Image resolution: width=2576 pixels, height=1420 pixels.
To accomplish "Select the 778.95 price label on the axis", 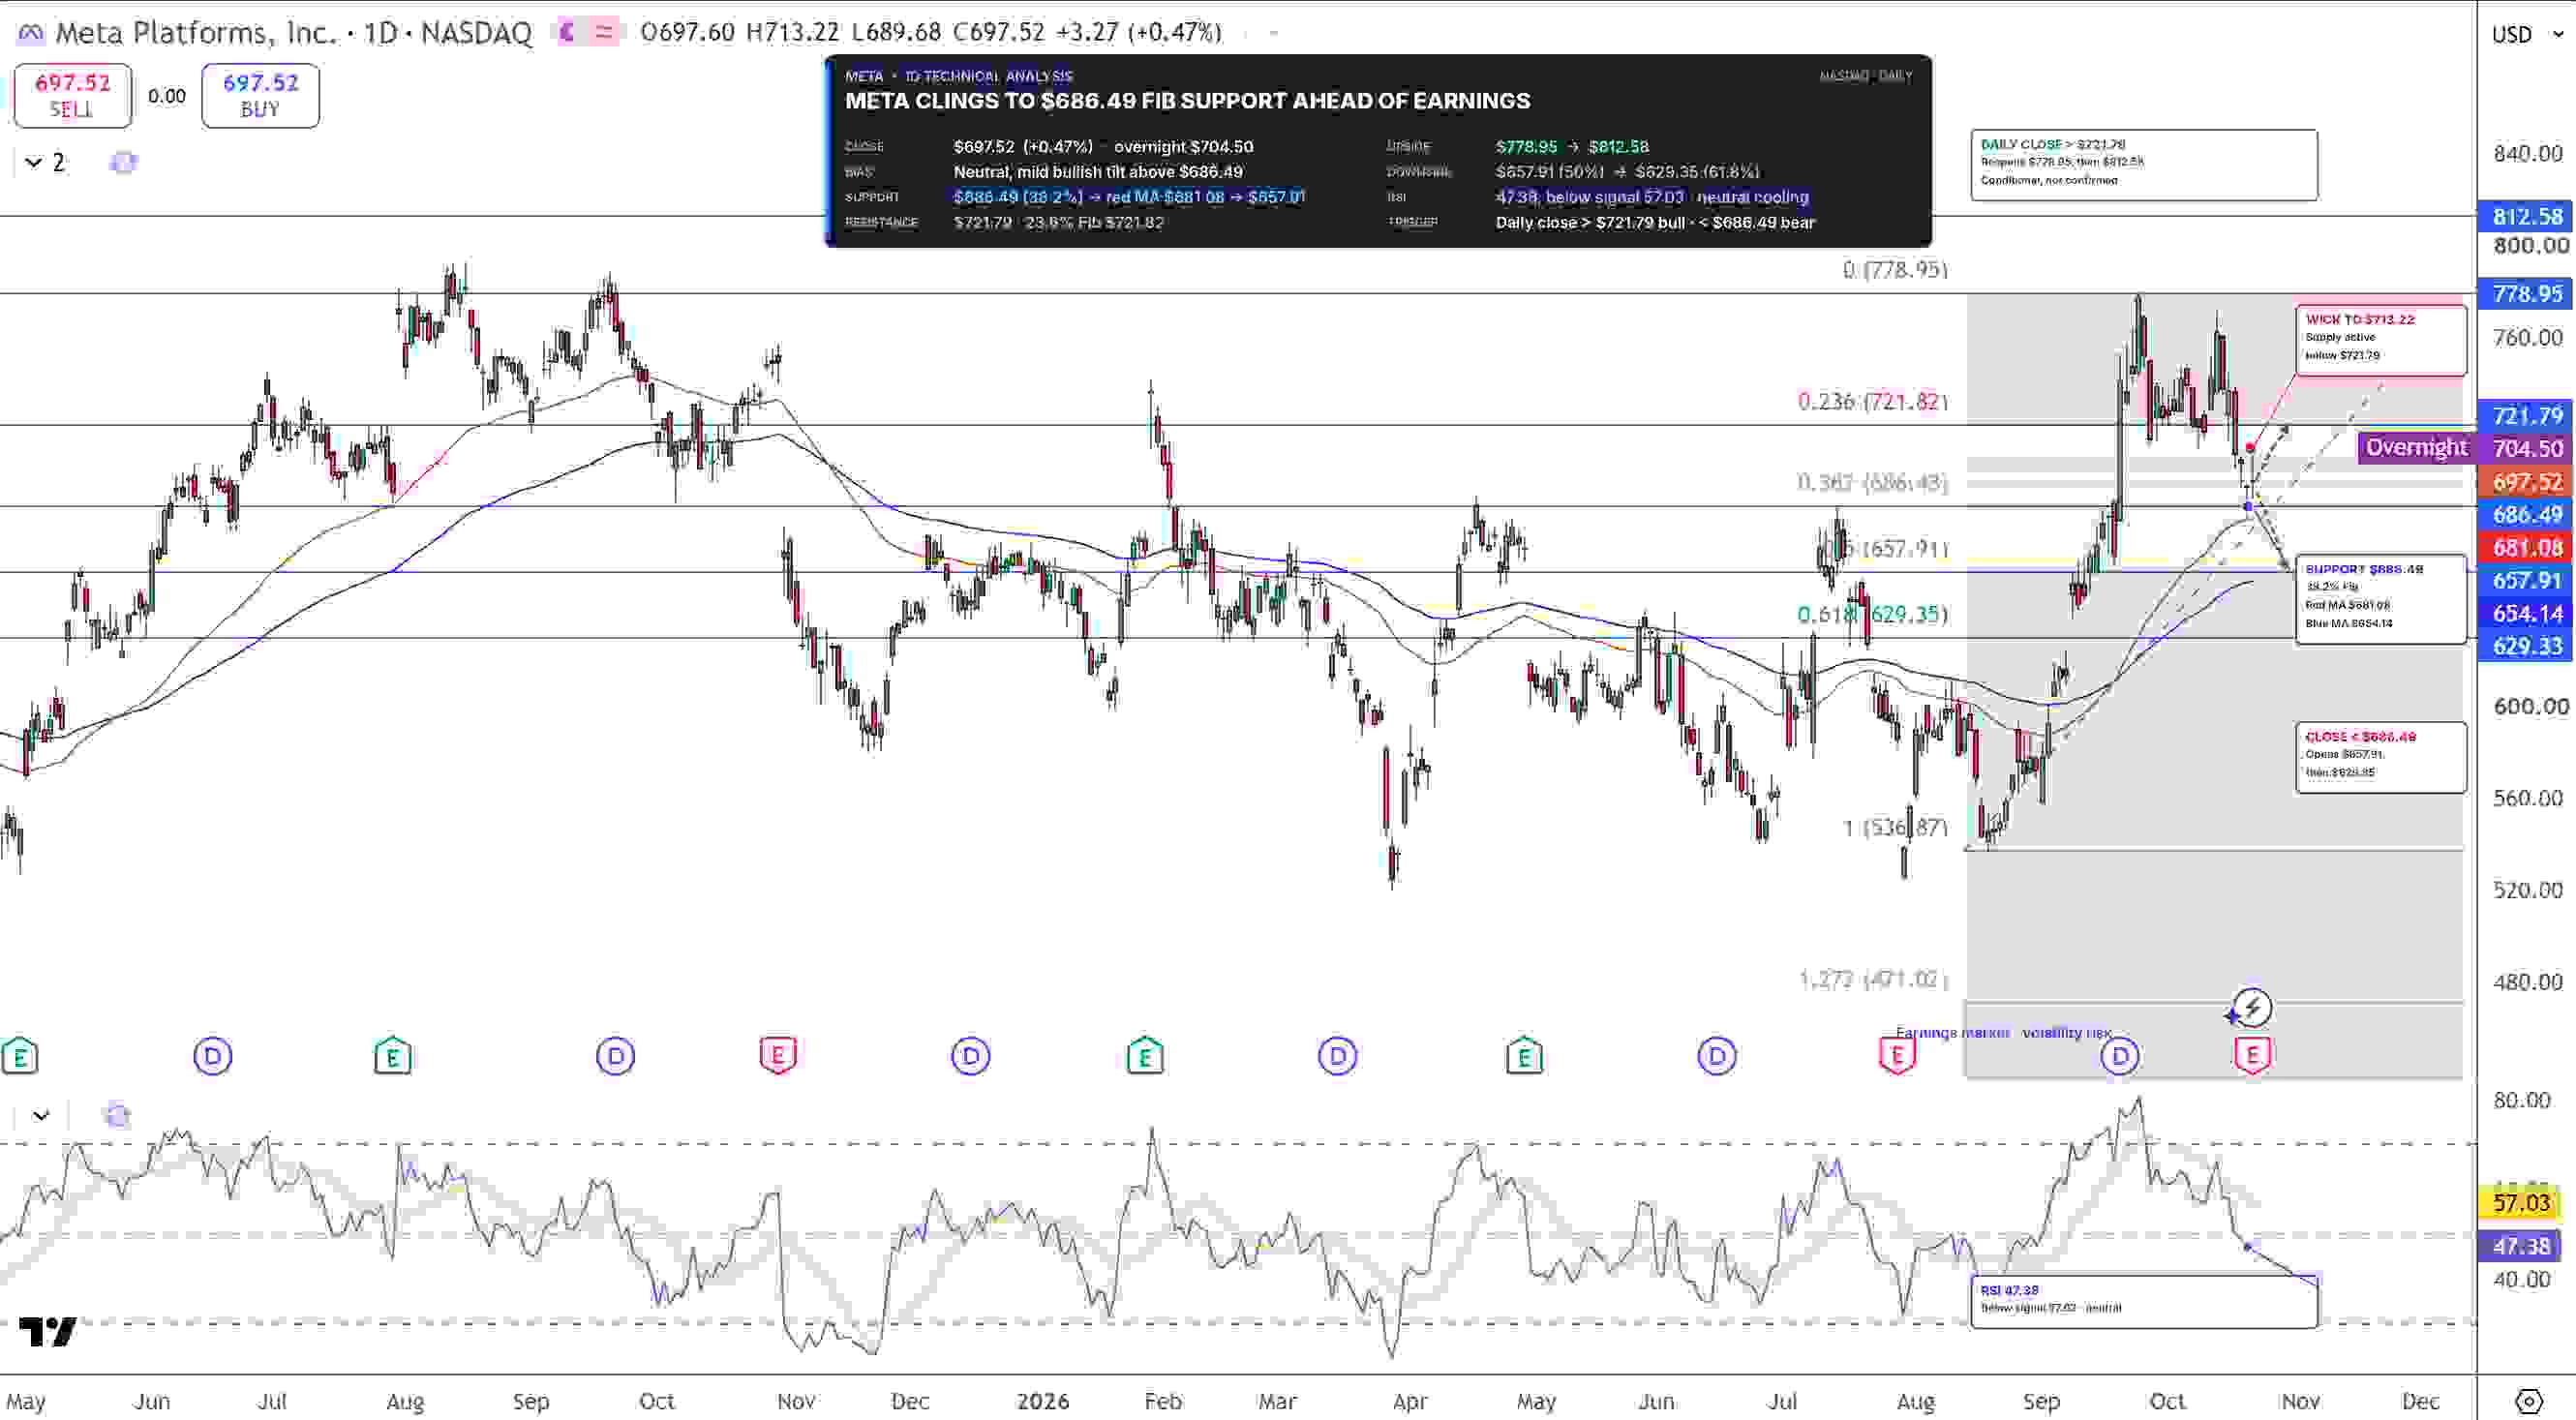I will (2527, 294).
